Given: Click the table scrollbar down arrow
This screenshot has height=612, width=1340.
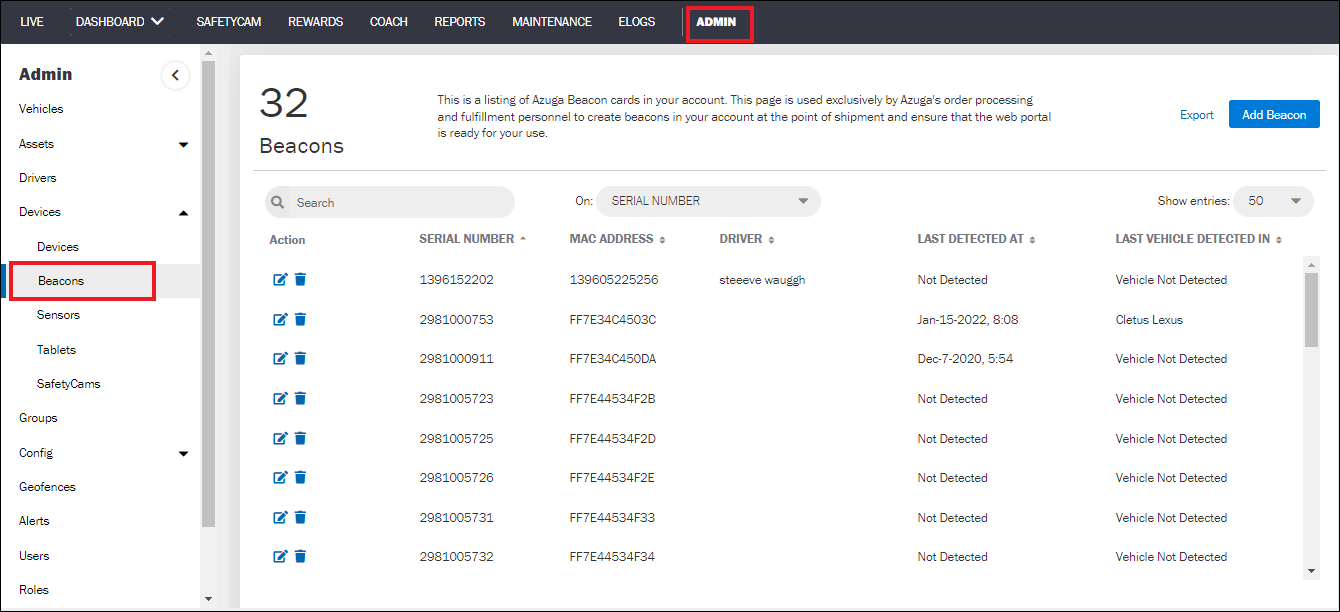Looking at the screenshot, I should click(x=1312, y=570).
